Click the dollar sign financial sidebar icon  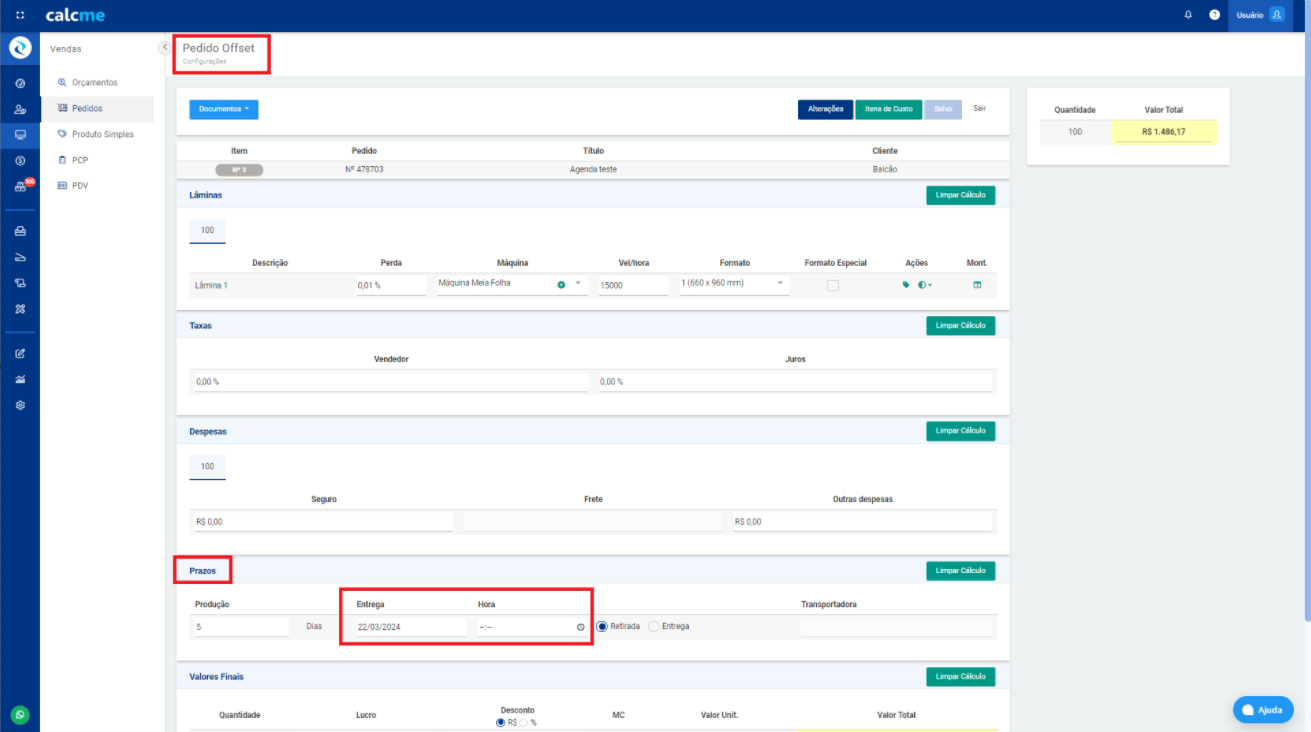[x=20, y=160]
